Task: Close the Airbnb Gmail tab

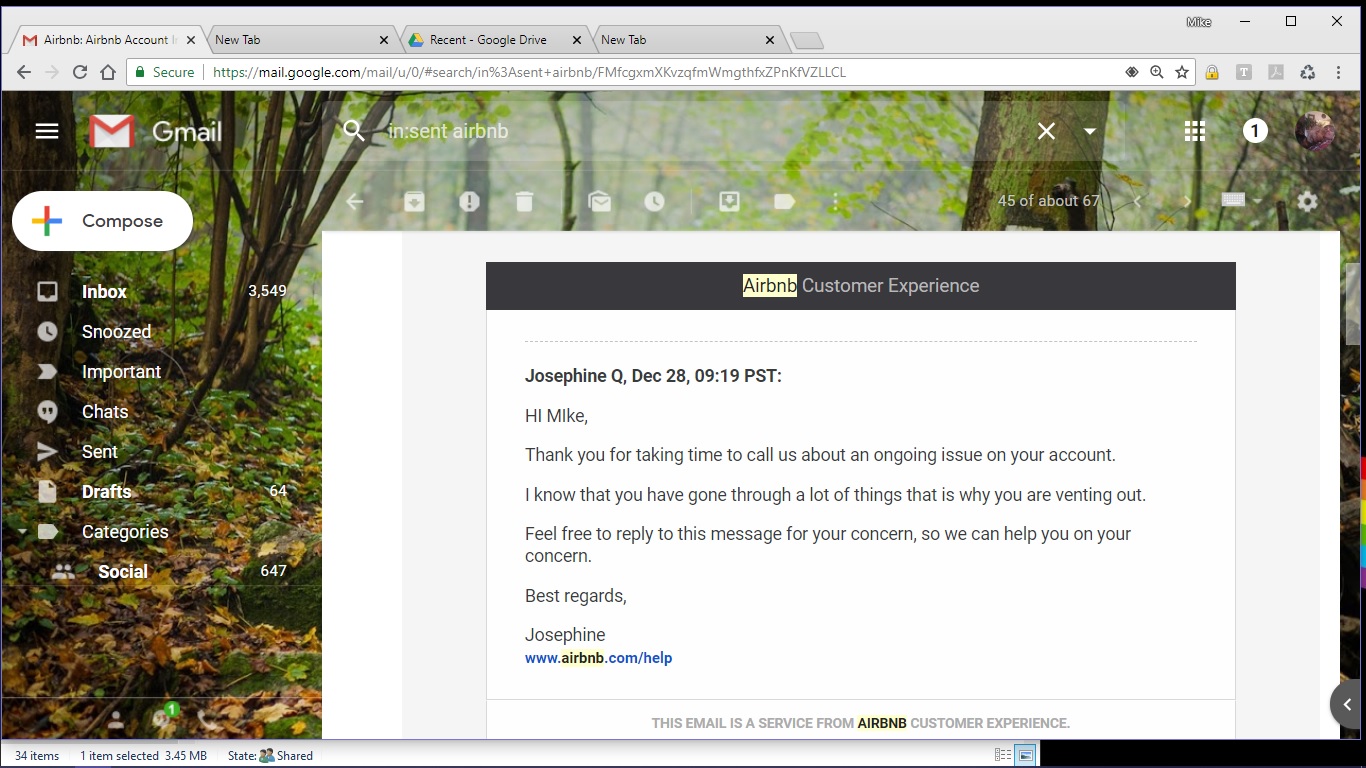Action: pyautogui.click(x=190, y=40)
